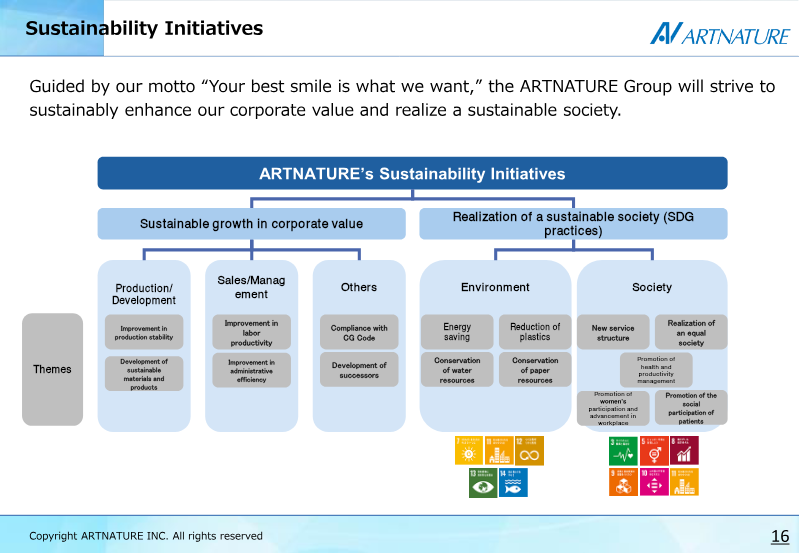799x553 pixels.
Task: Click SDG 11 cities icon under Society
Action: coord(684,482)
